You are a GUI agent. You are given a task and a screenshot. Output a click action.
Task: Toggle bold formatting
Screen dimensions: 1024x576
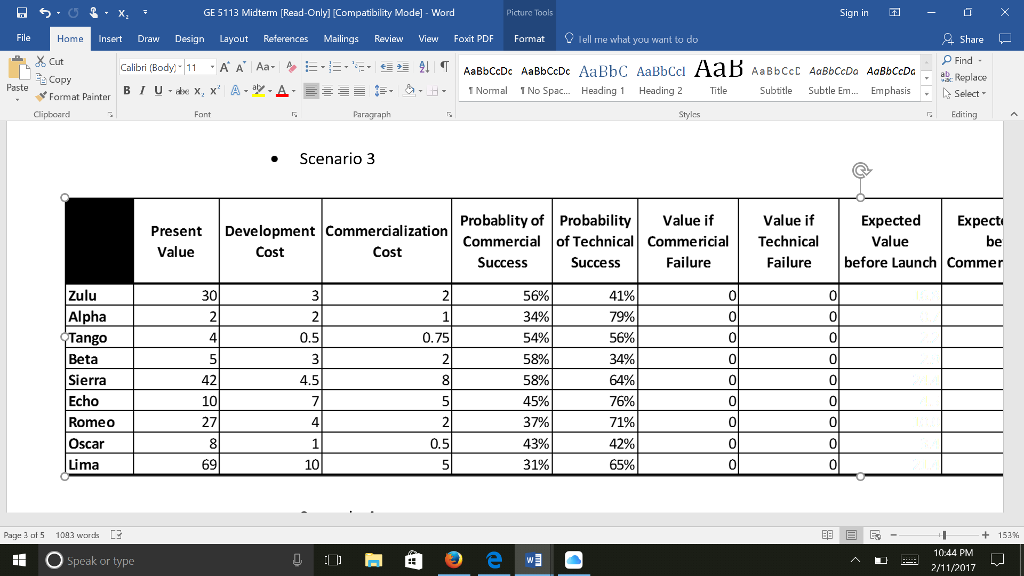click(126, 90)
